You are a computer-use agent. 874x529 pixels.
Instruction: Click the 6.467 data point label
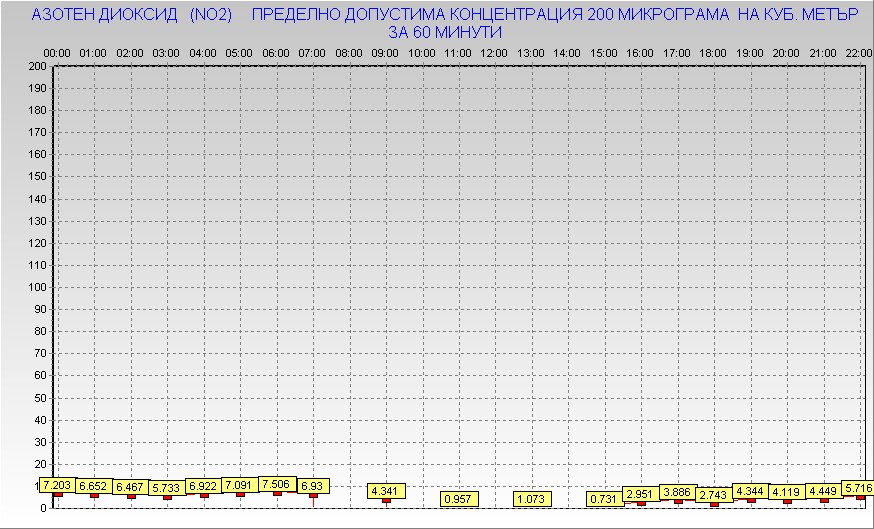click(x=130, y=487)
